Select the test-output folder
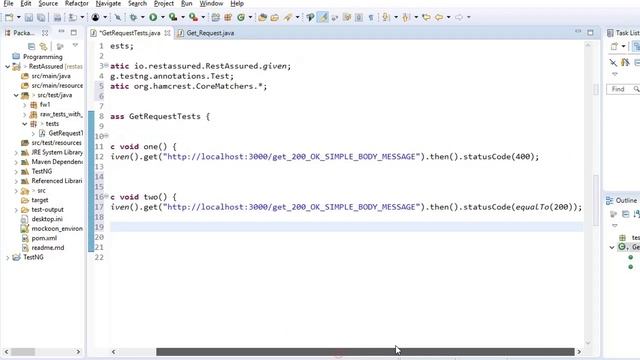Image resolution: width=640 pixels, height=360 pixels. (x=47, y=209)
